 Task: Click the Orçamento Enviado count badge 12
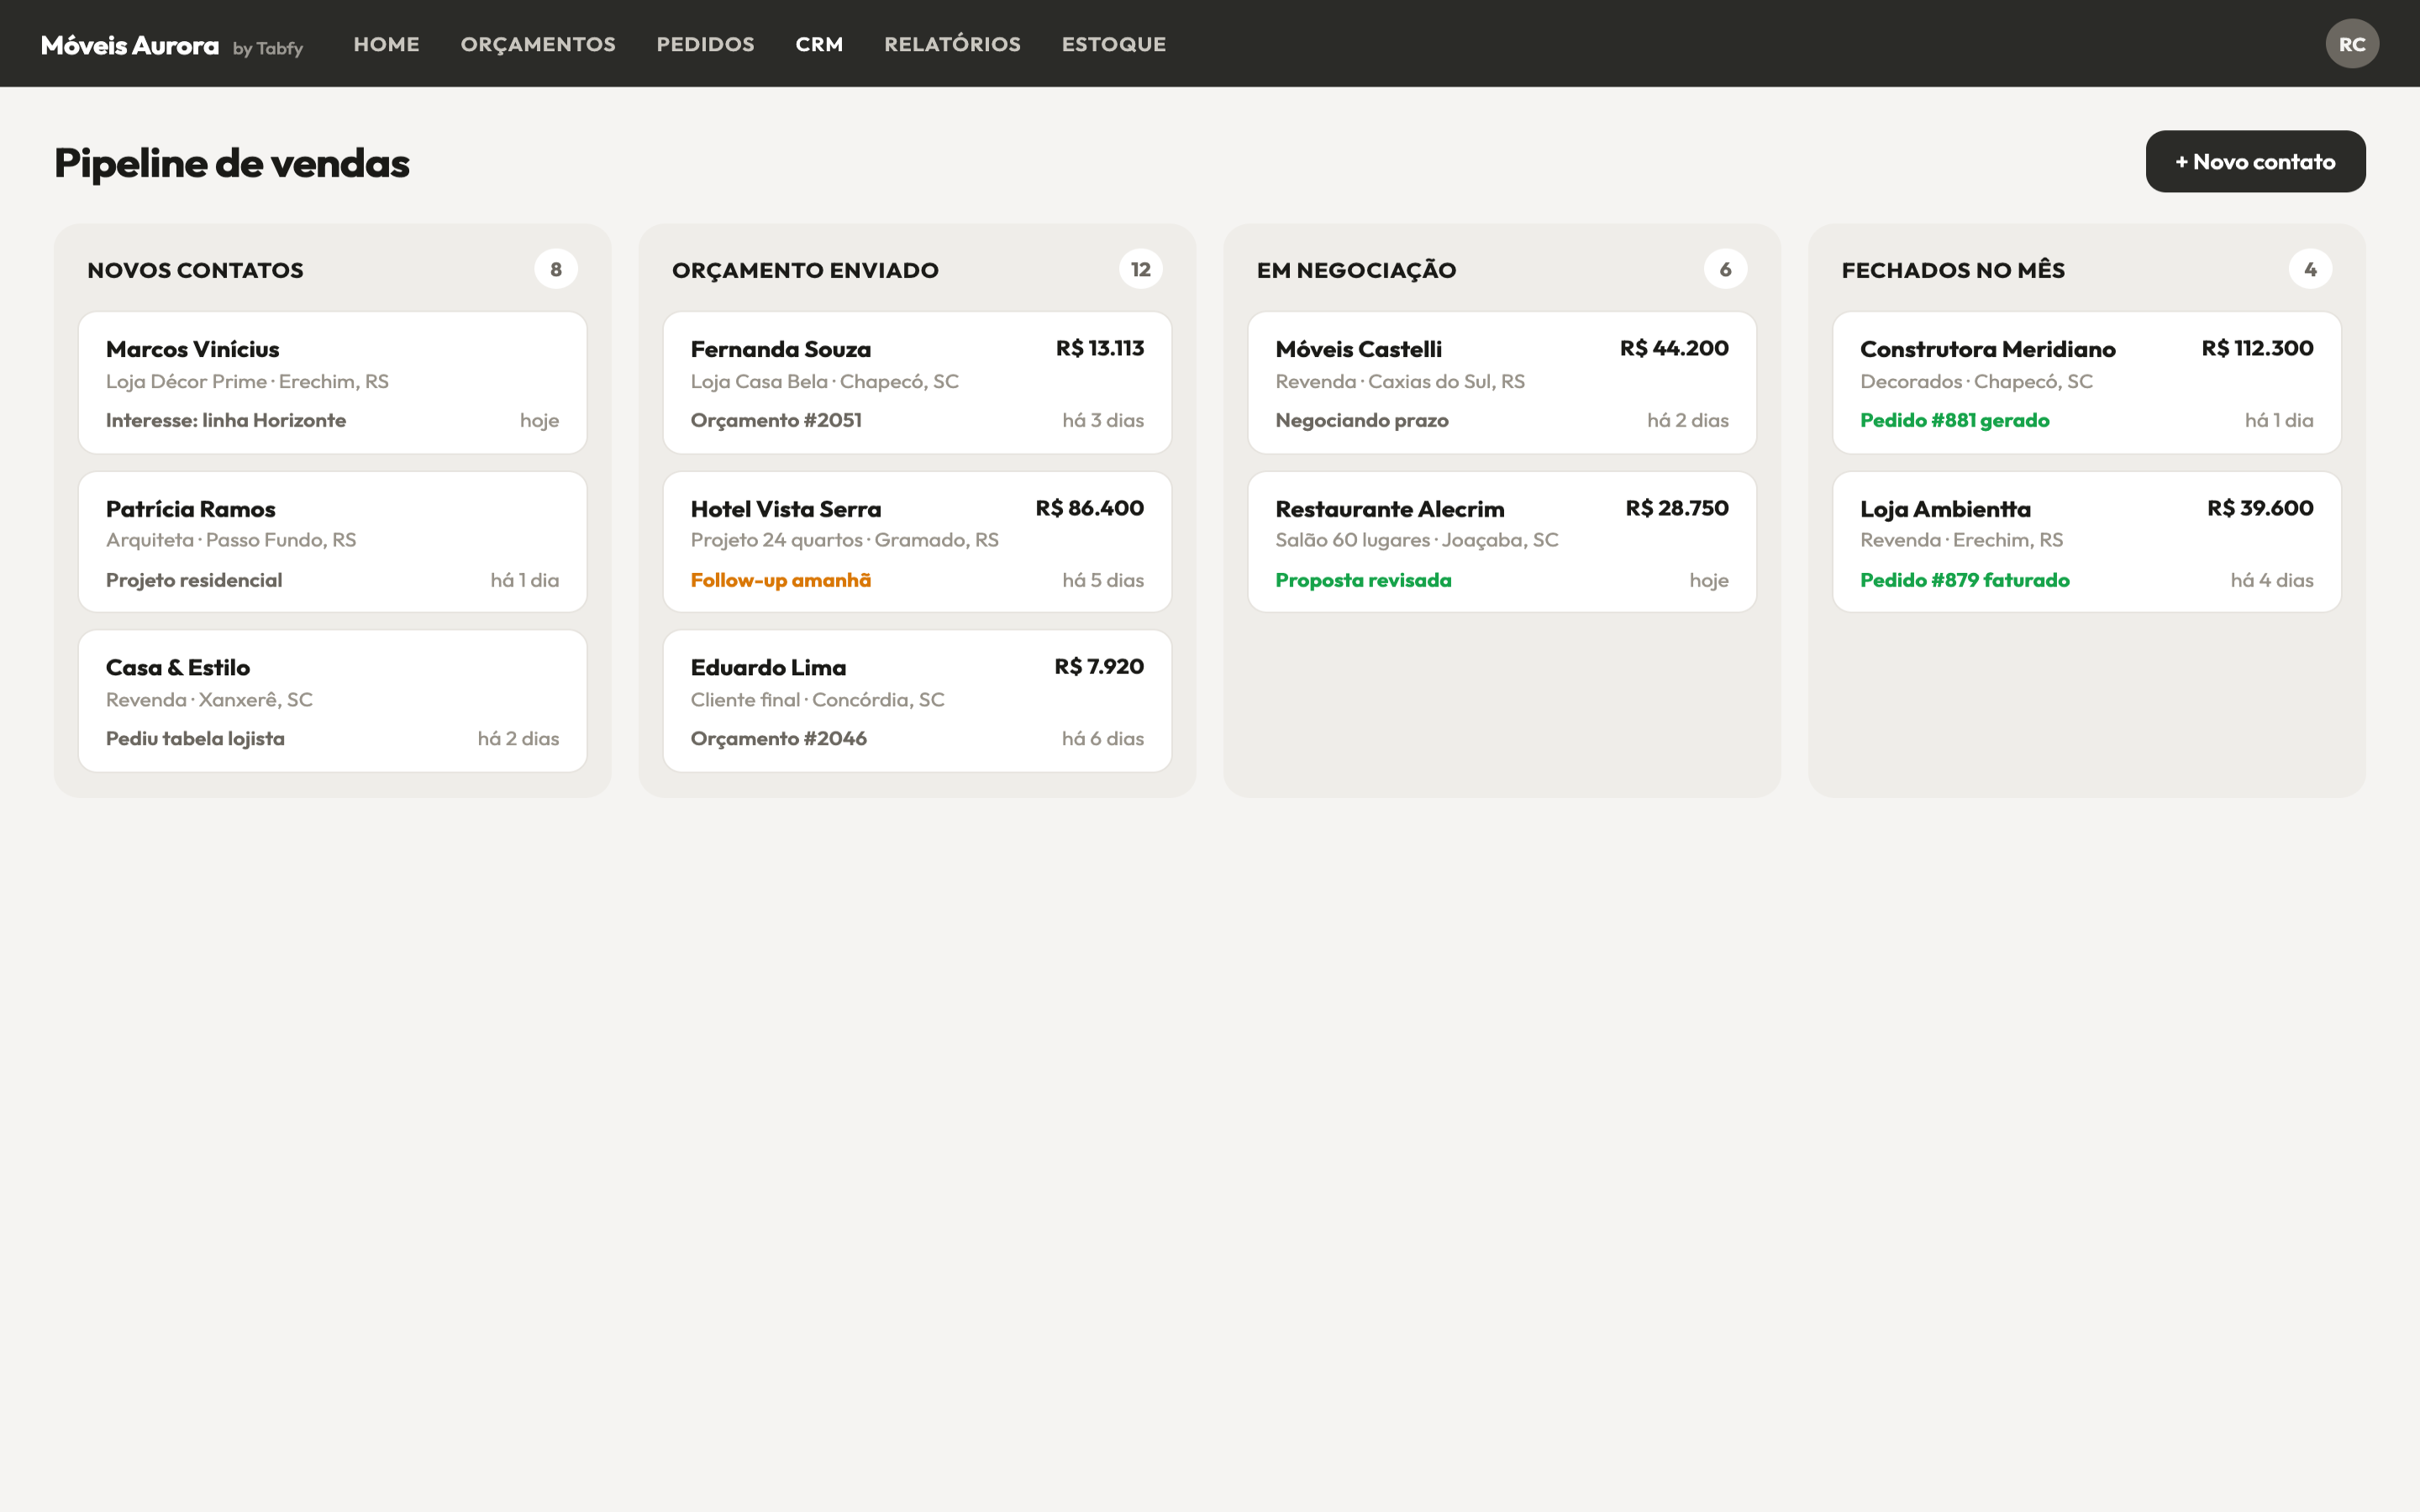1141,269
